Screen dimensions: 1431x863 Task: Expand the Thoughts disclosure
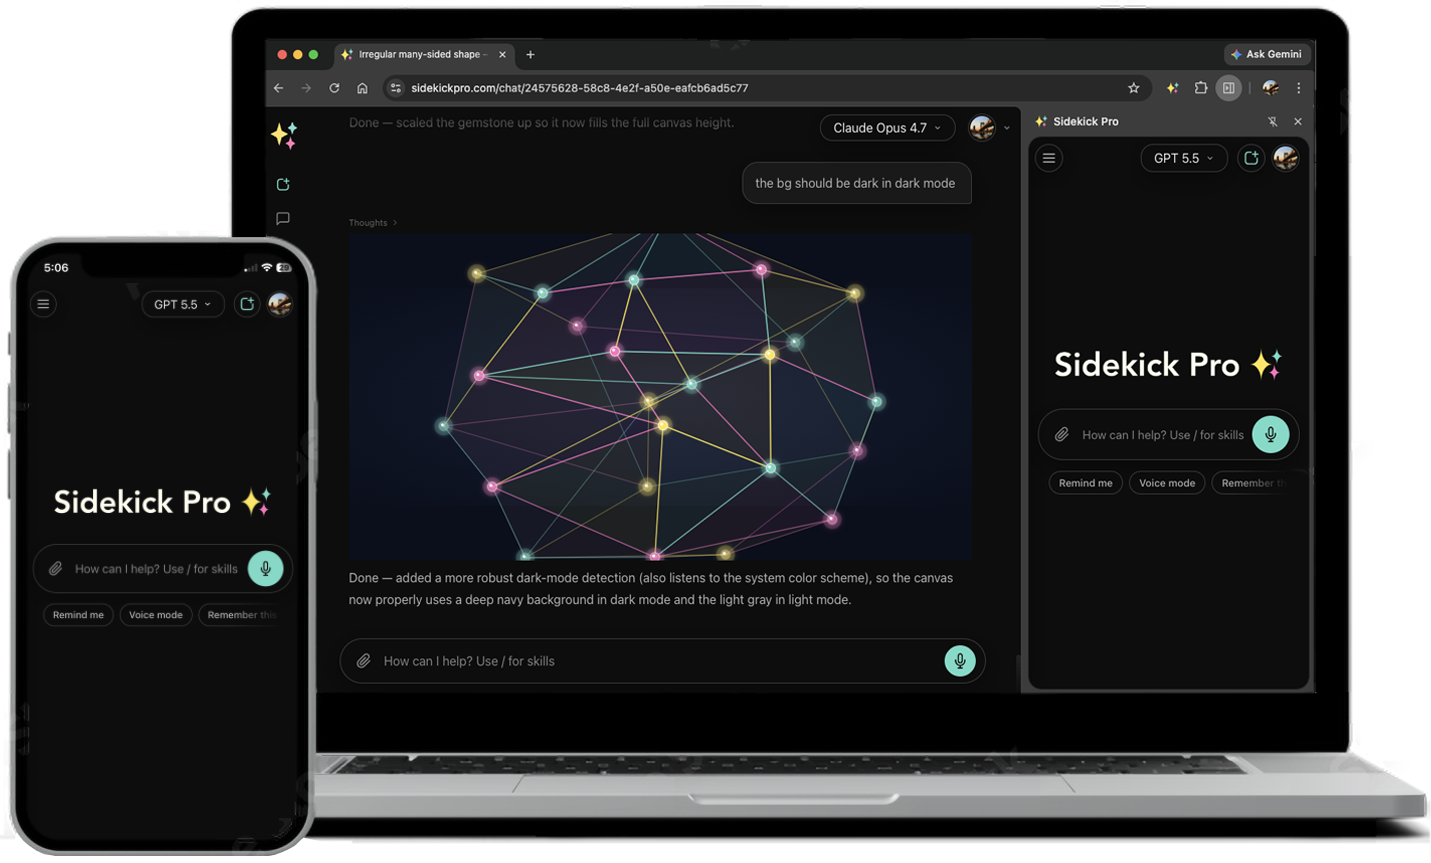click(x=373, y=223)
